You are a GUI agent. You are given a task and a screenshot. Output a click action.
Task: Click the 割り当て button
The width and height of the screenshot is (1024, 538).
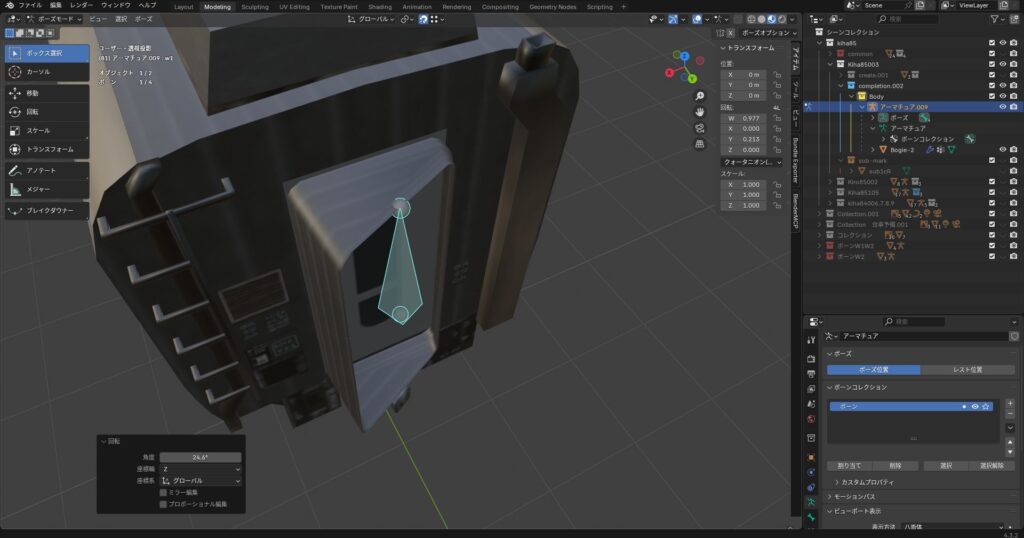pyautogui.click(x=848, y=465)
